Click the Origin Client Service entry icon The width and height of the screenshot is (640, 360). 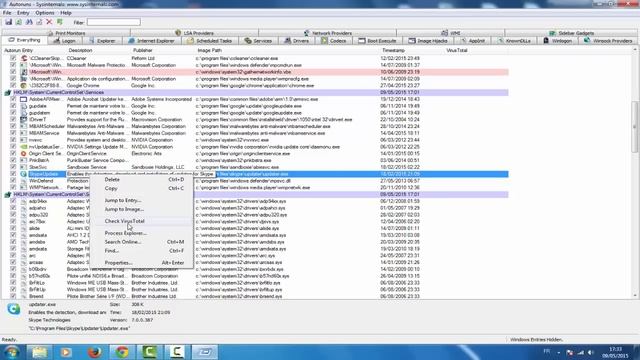tap(24, 154)
